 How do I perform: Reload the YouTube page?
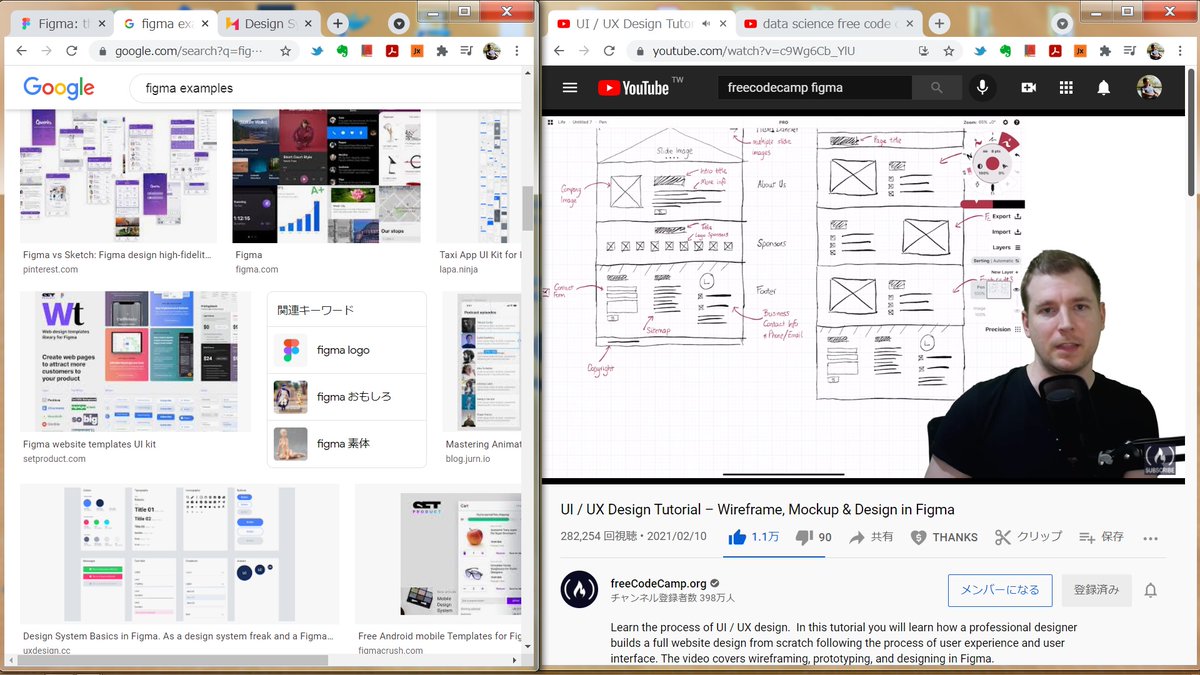pos(610,51)
